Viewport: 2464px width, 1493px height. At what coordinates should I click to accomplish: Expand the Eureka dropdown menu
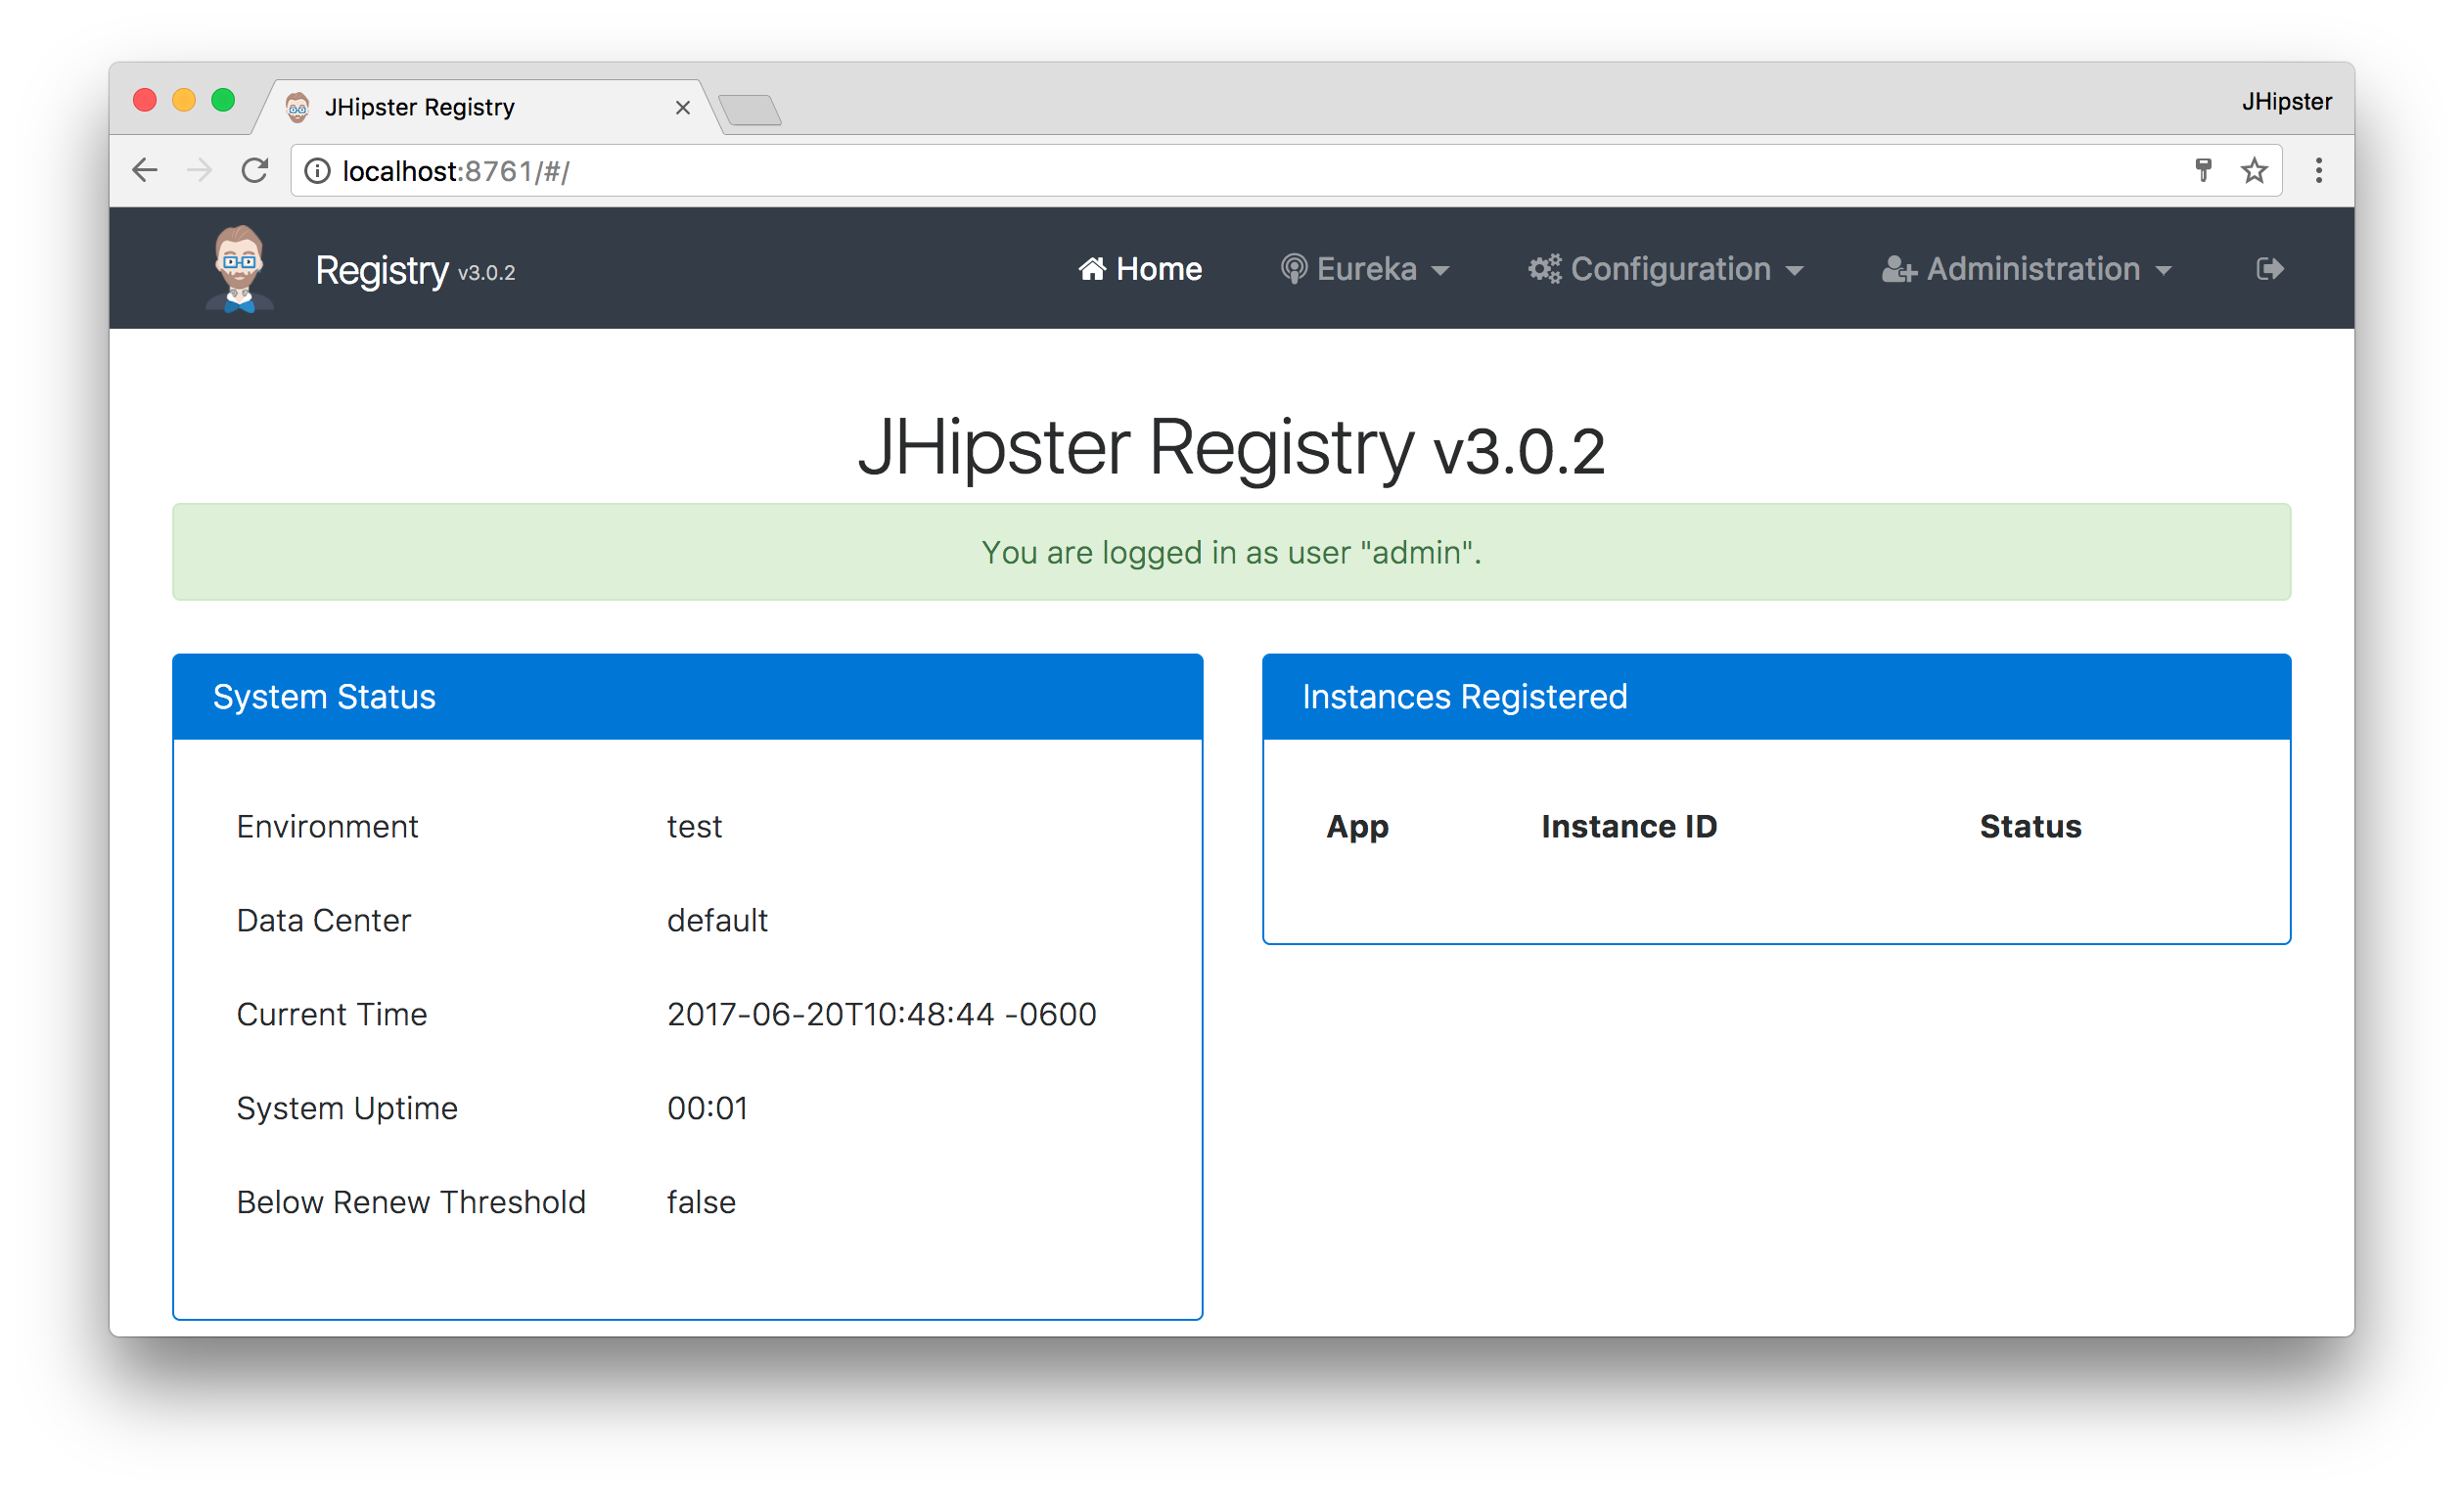click(1364, 269)
